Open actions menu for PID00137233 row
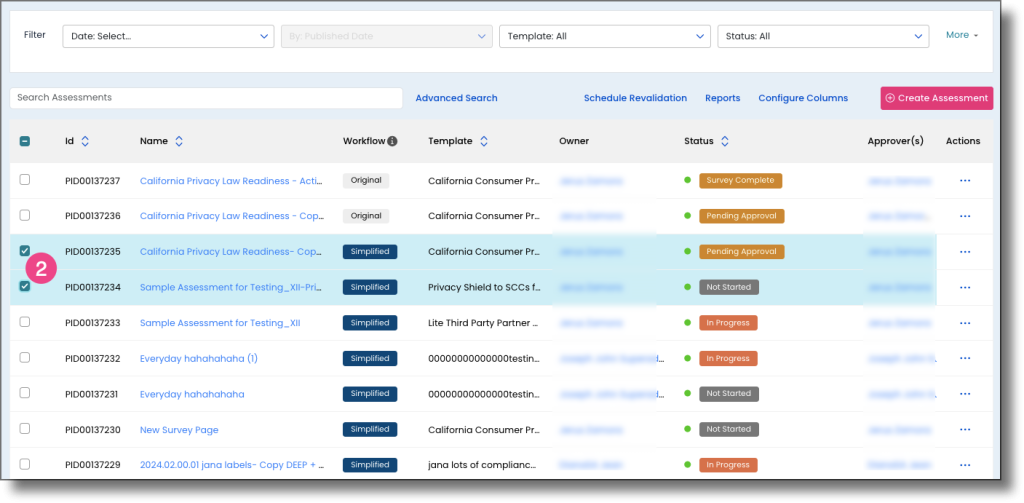This screenshot has height=503, width=1024. 965,323
